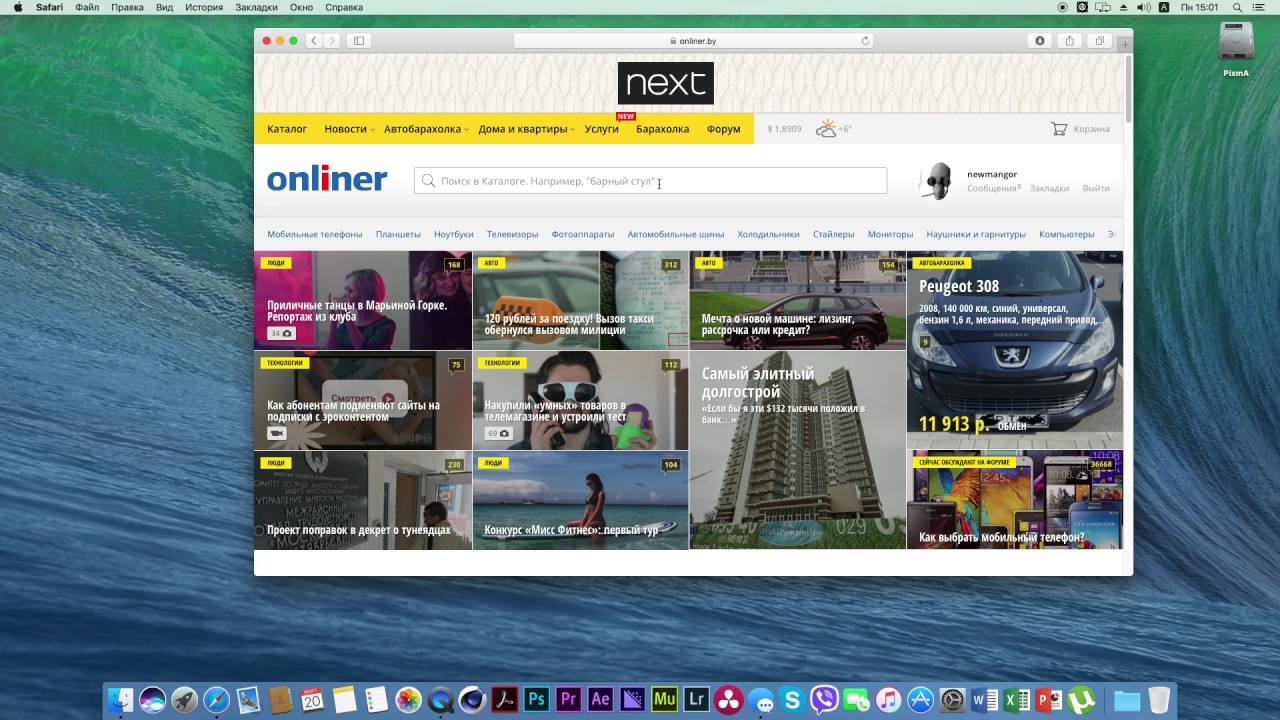Go back with Safari's back arrow
The height and width of the screenshot is (720, 1280).
tap(313, 41)
